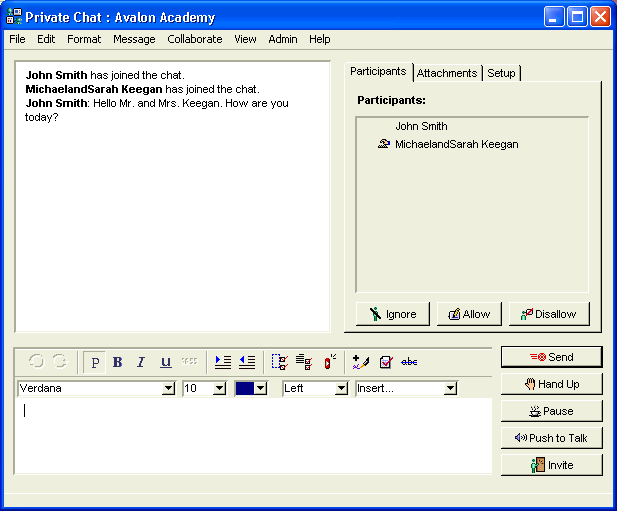
Task: Select MichaelandSarah Keegan in participants list
Action: click(456, 144)
